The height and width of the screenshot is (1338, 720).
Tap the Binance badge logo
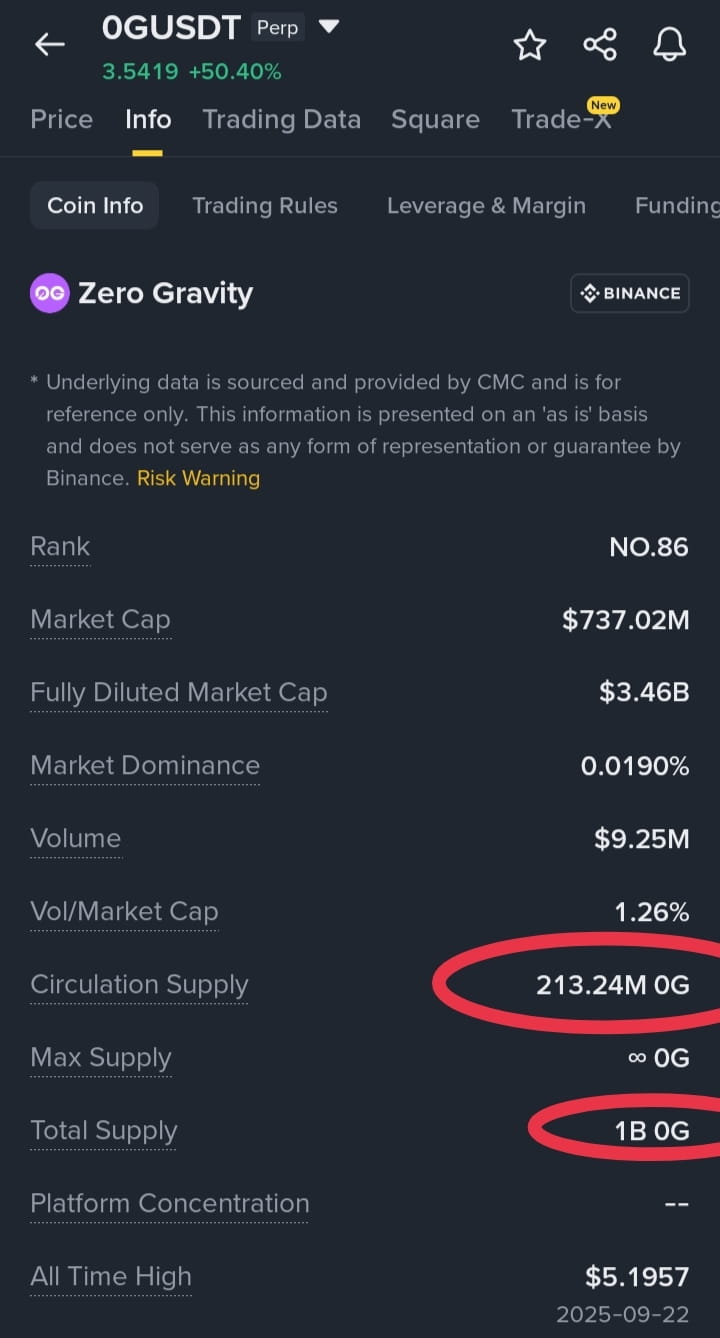[630, 293]
